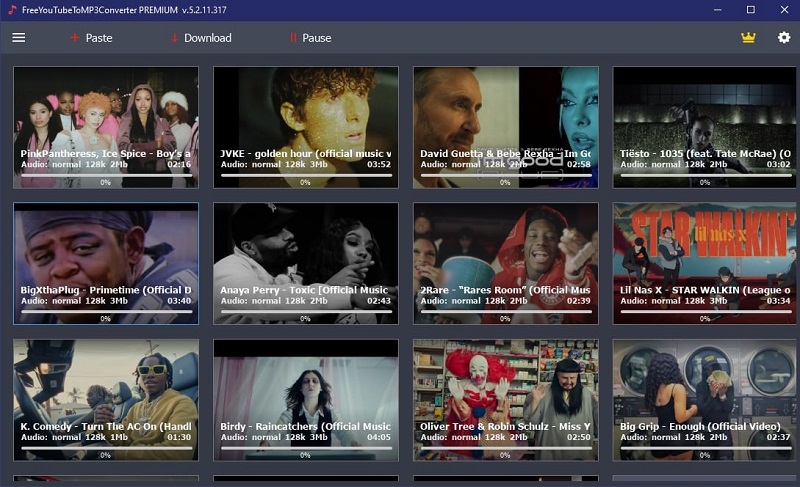Click duration 02:37 on Big Grip item
Image resolution: width=800 pixels, height=487 pixels.
click(x=779, y=437)
